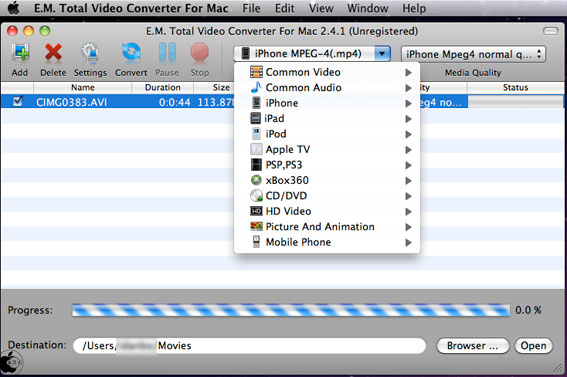Select the CIMG0383.AVI file name

click(71, 102)
